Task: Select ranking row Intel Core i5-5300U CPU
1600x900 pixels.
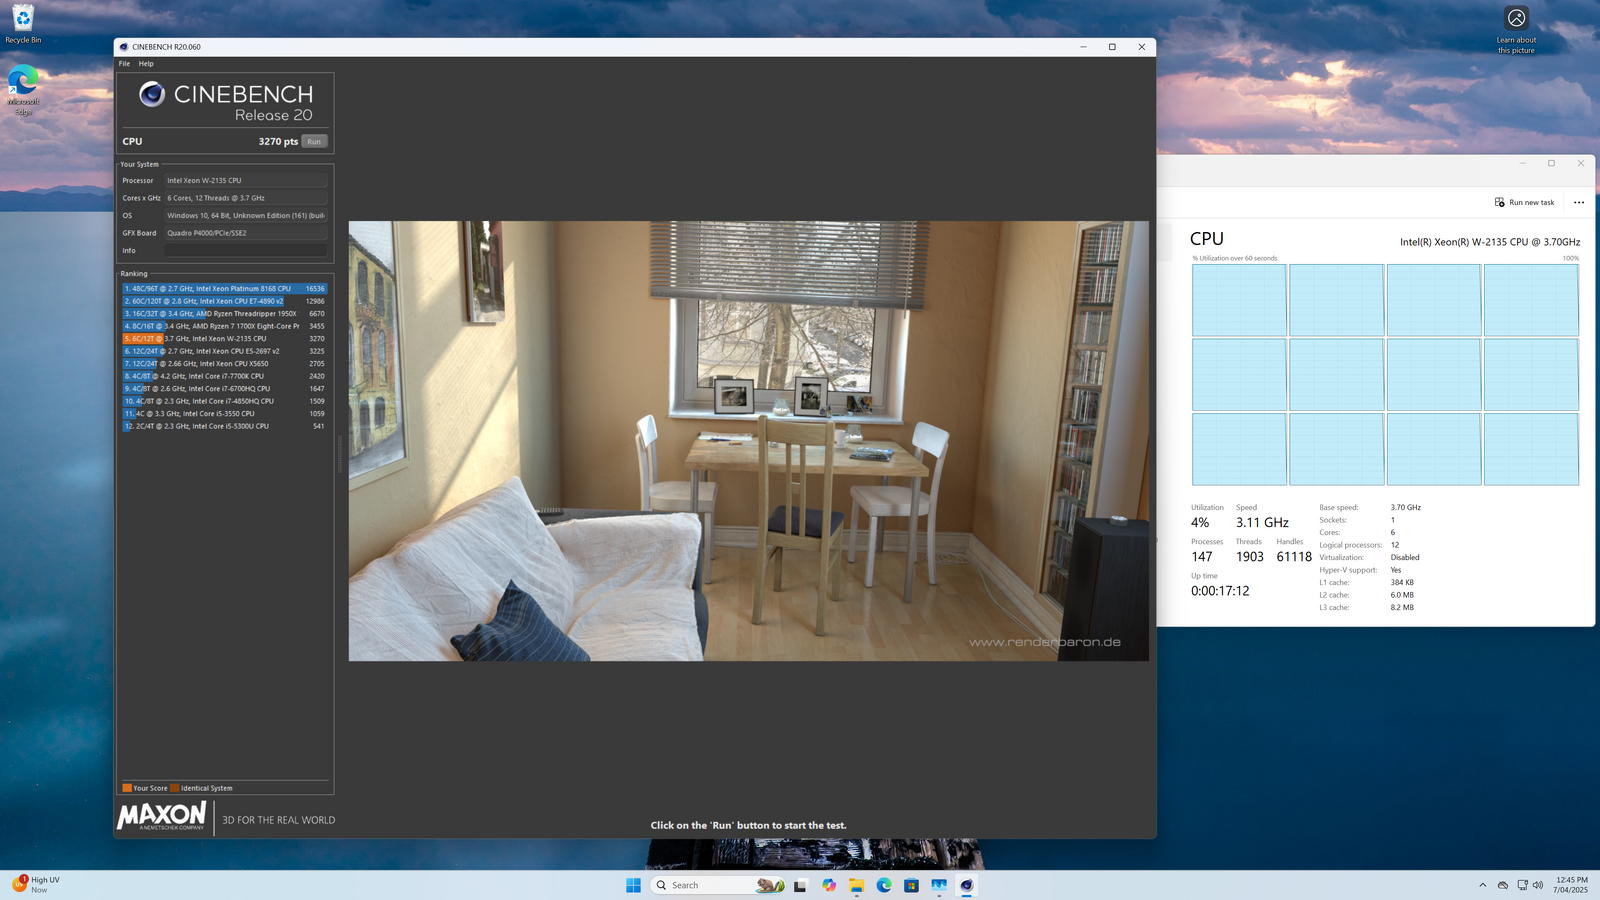Action: 225,426
